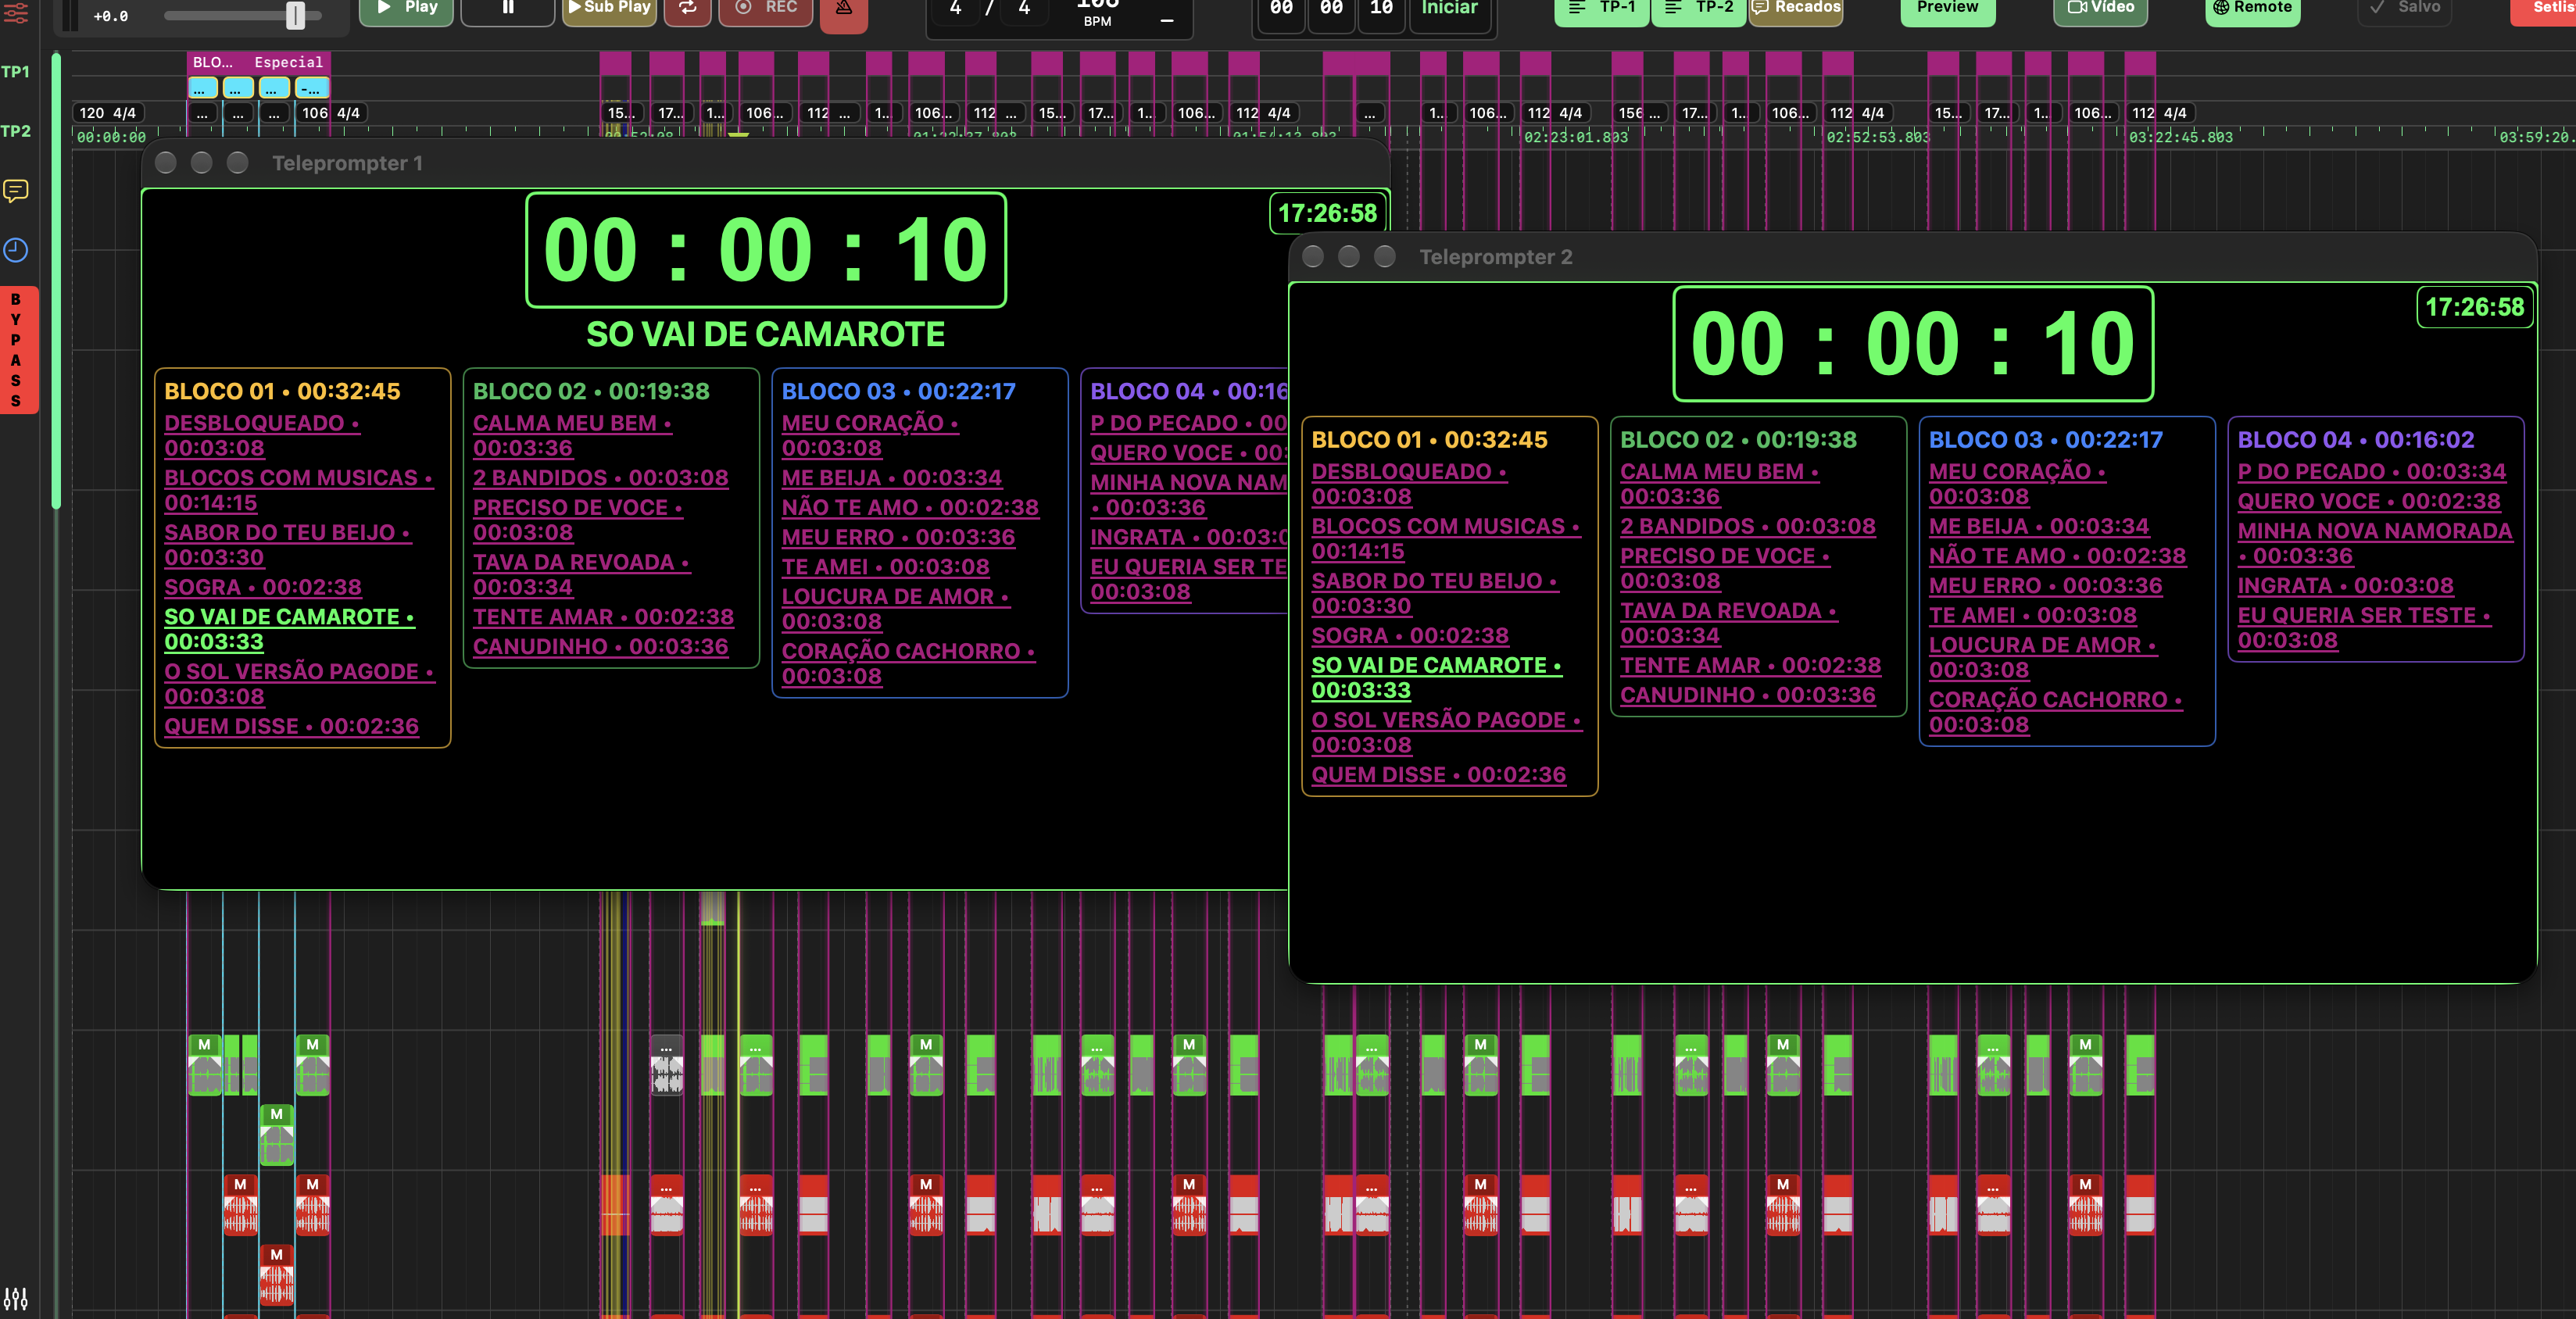The height and width of the screenshot is (1319, 2576).
Task: Toggle the BYPASS vertical button
Action: (x=18, y=349)
